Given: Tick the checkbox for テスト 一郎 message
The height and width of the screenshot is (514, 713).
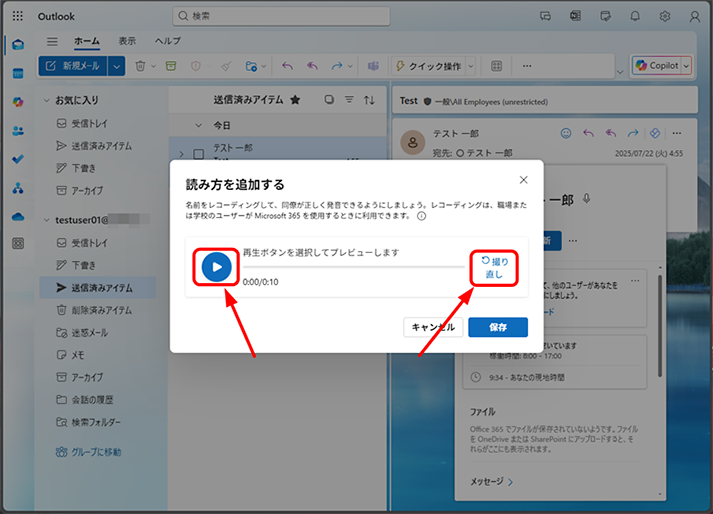Looking at the screenshot, I should pyautogui.click(x=199, y=154).
